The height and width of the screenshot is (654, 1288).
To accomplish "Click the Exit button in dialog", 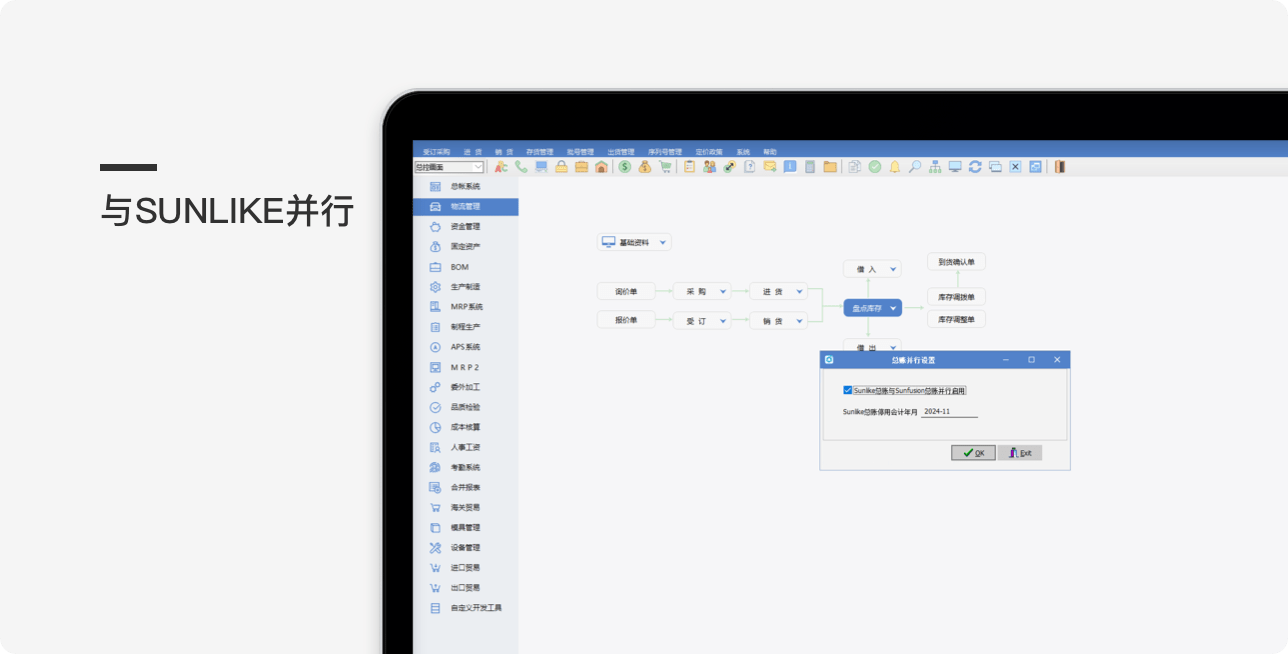I will click(1020, 453).
